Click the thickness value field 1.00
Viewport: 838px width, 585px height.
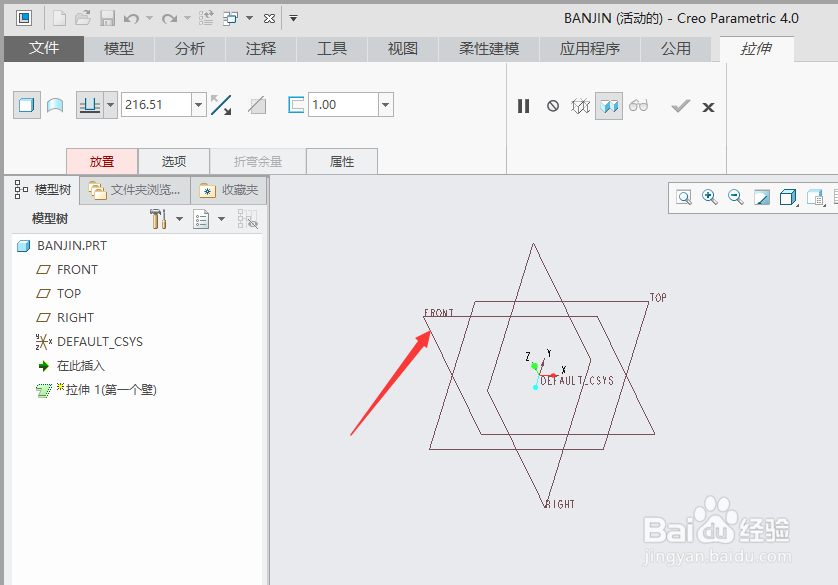click(343, 105)
